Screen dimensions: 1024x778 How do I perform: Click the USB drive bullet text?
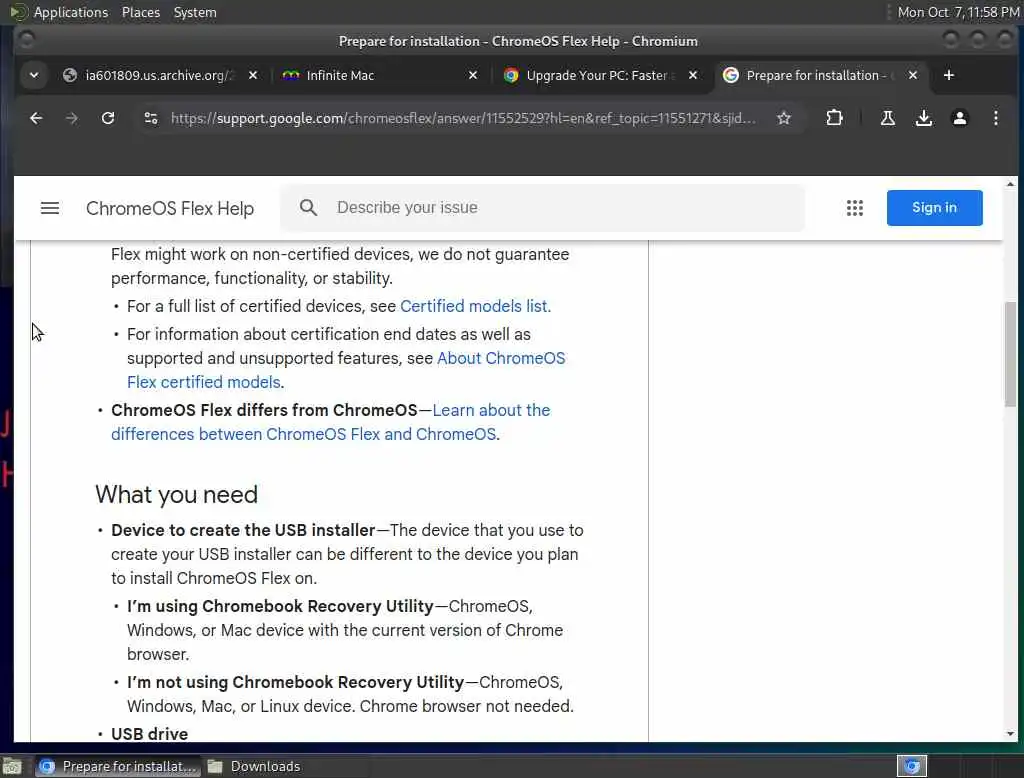(x=150, y=734)
